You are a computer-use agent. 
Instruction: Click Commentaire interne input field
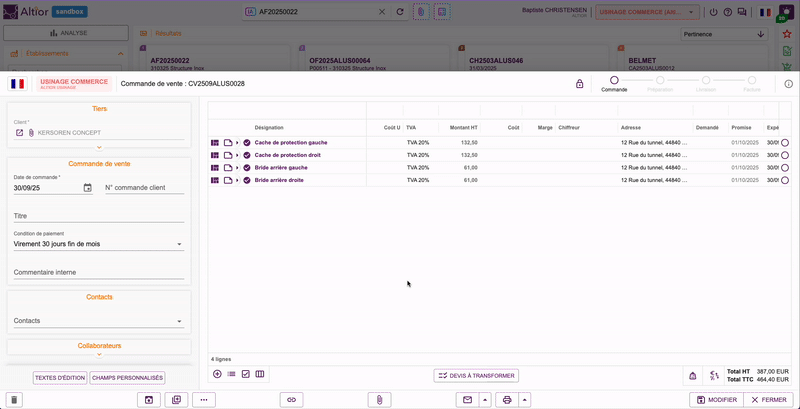pyautogui.click(x=98, y=273)
